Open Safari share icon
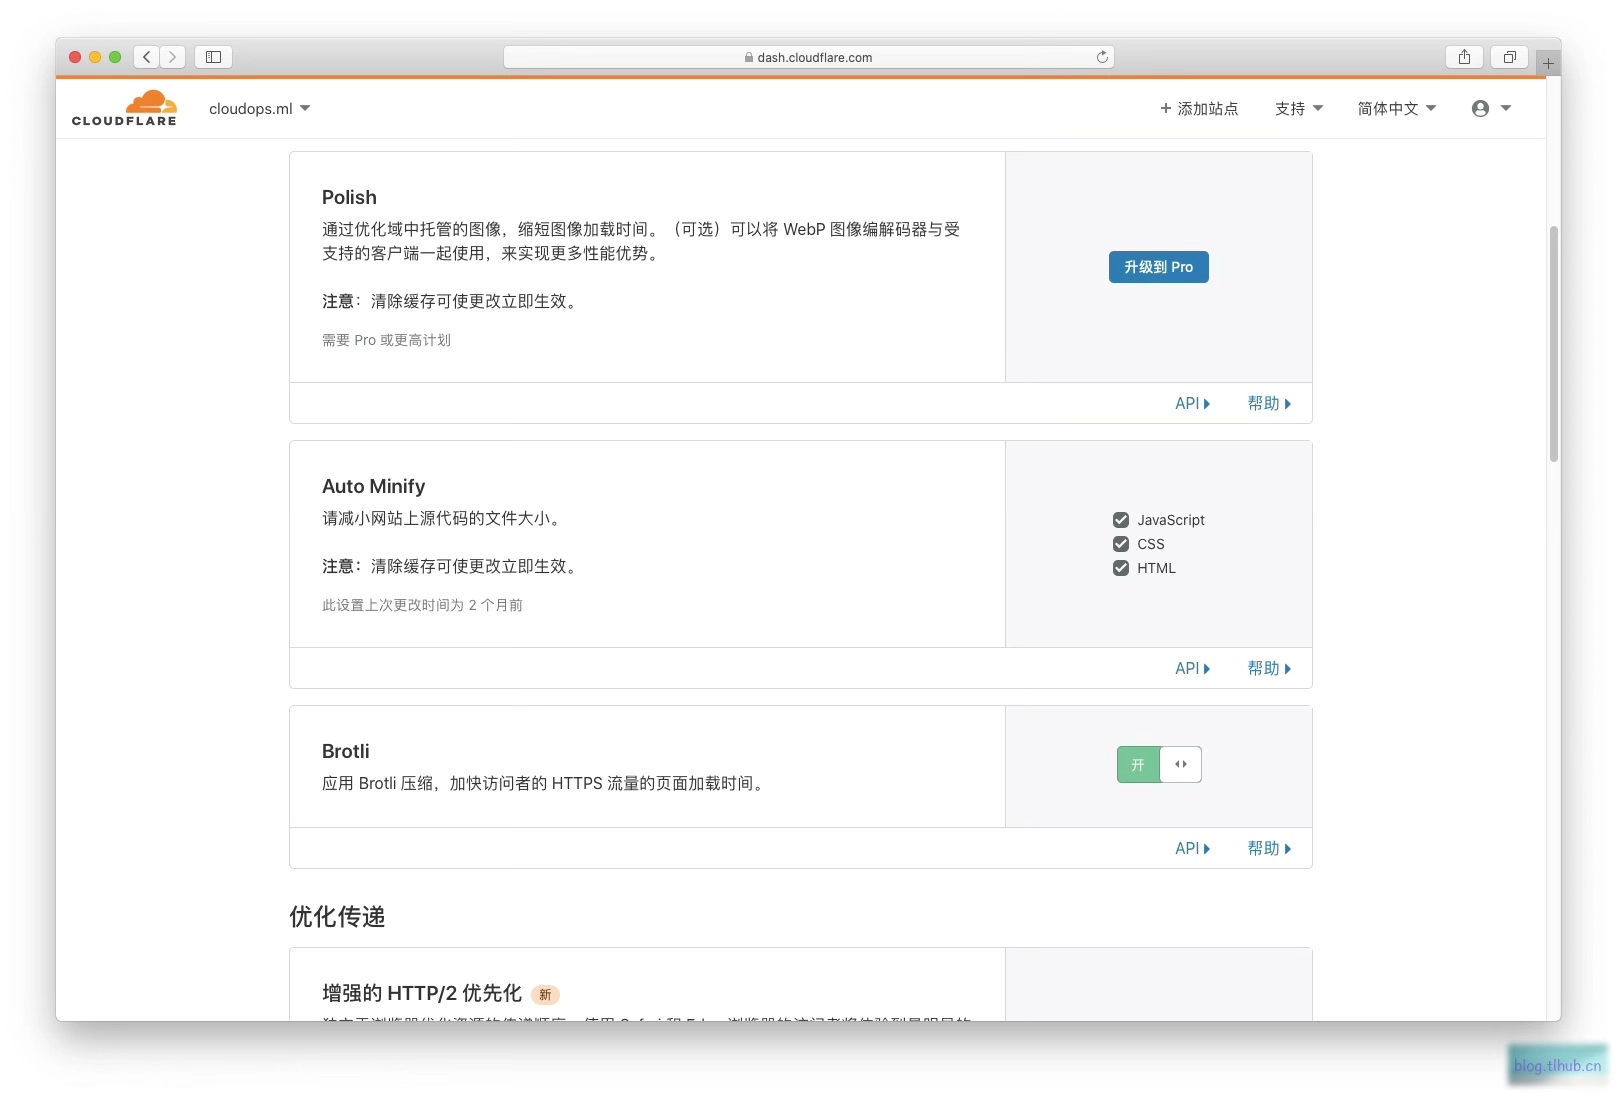This screenshot has width=1617, height=1095. (x=1464, y=57)
